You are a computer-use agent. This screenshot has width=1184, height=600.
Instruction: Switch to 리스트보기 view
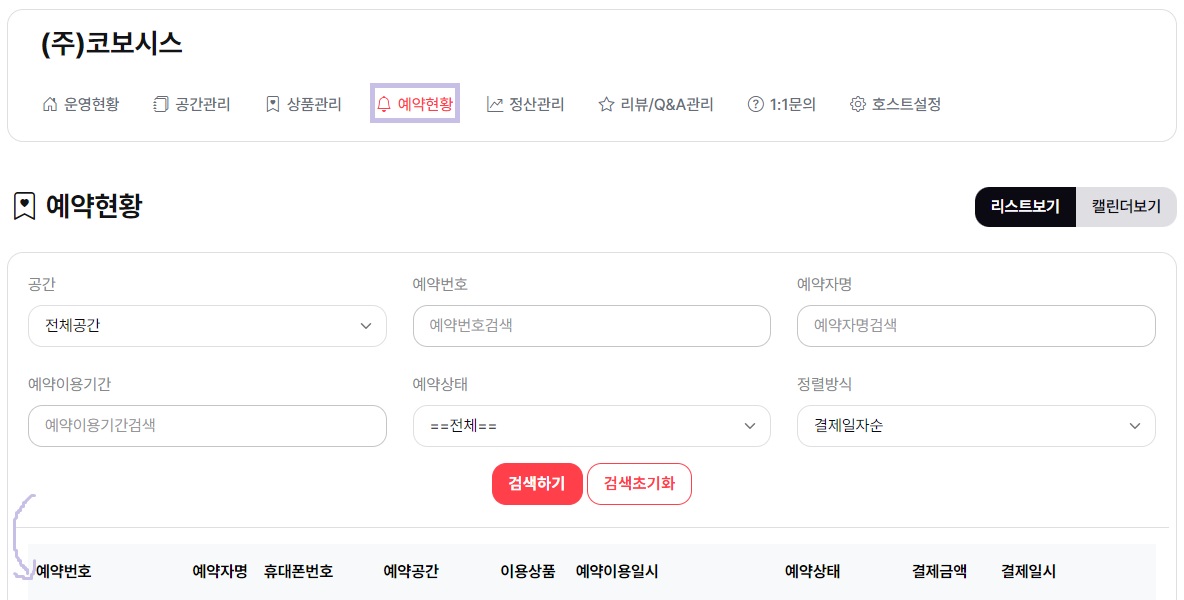pos(1025,207)
